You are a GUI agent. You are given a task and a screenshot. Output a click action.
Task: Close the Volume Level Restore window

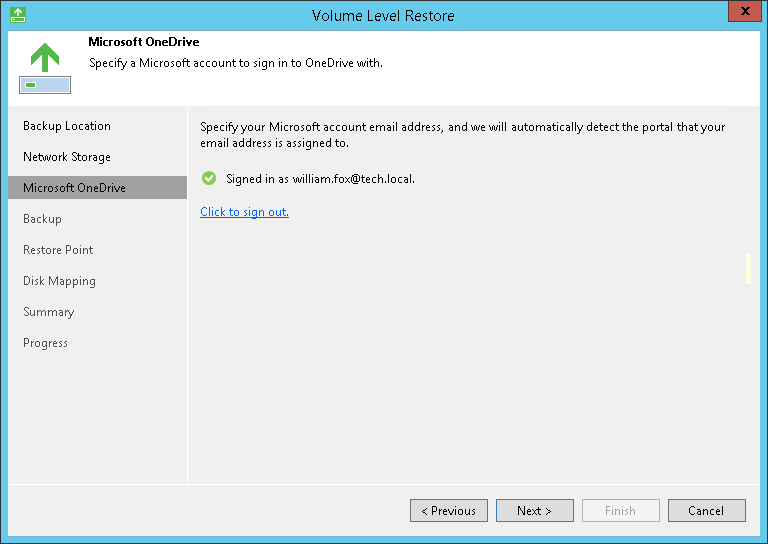pos(745,11)
